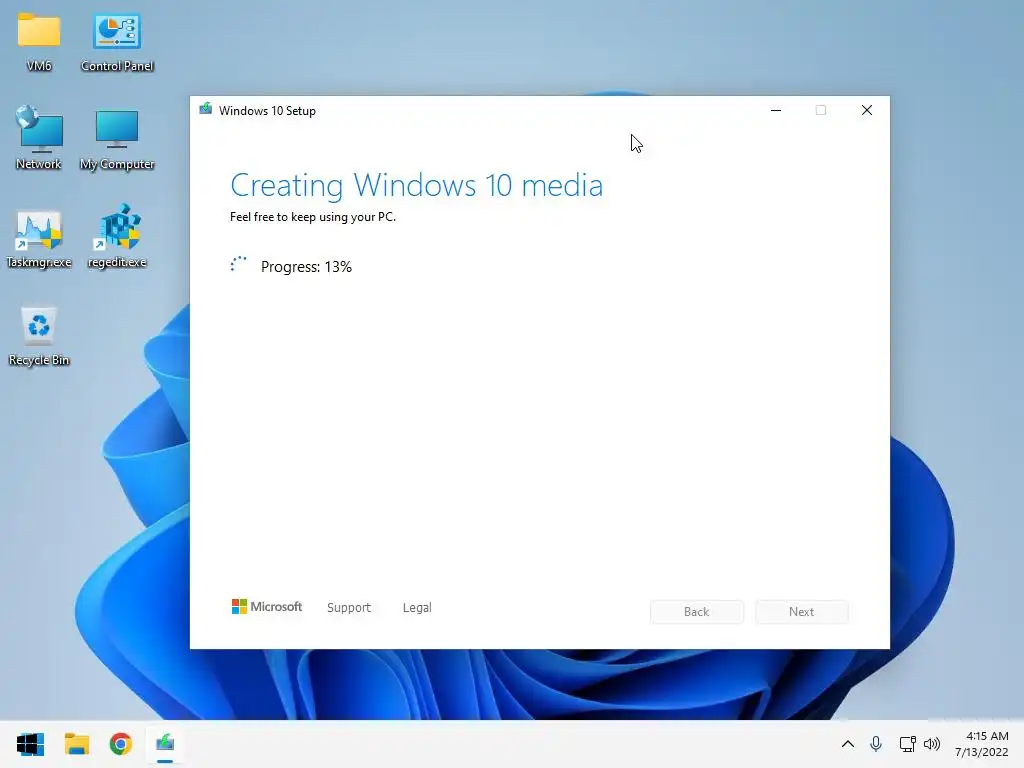This screenshot has height=768, width=1024.
Task: Open the volume control tray icon
Action: (x=932, y=744)
